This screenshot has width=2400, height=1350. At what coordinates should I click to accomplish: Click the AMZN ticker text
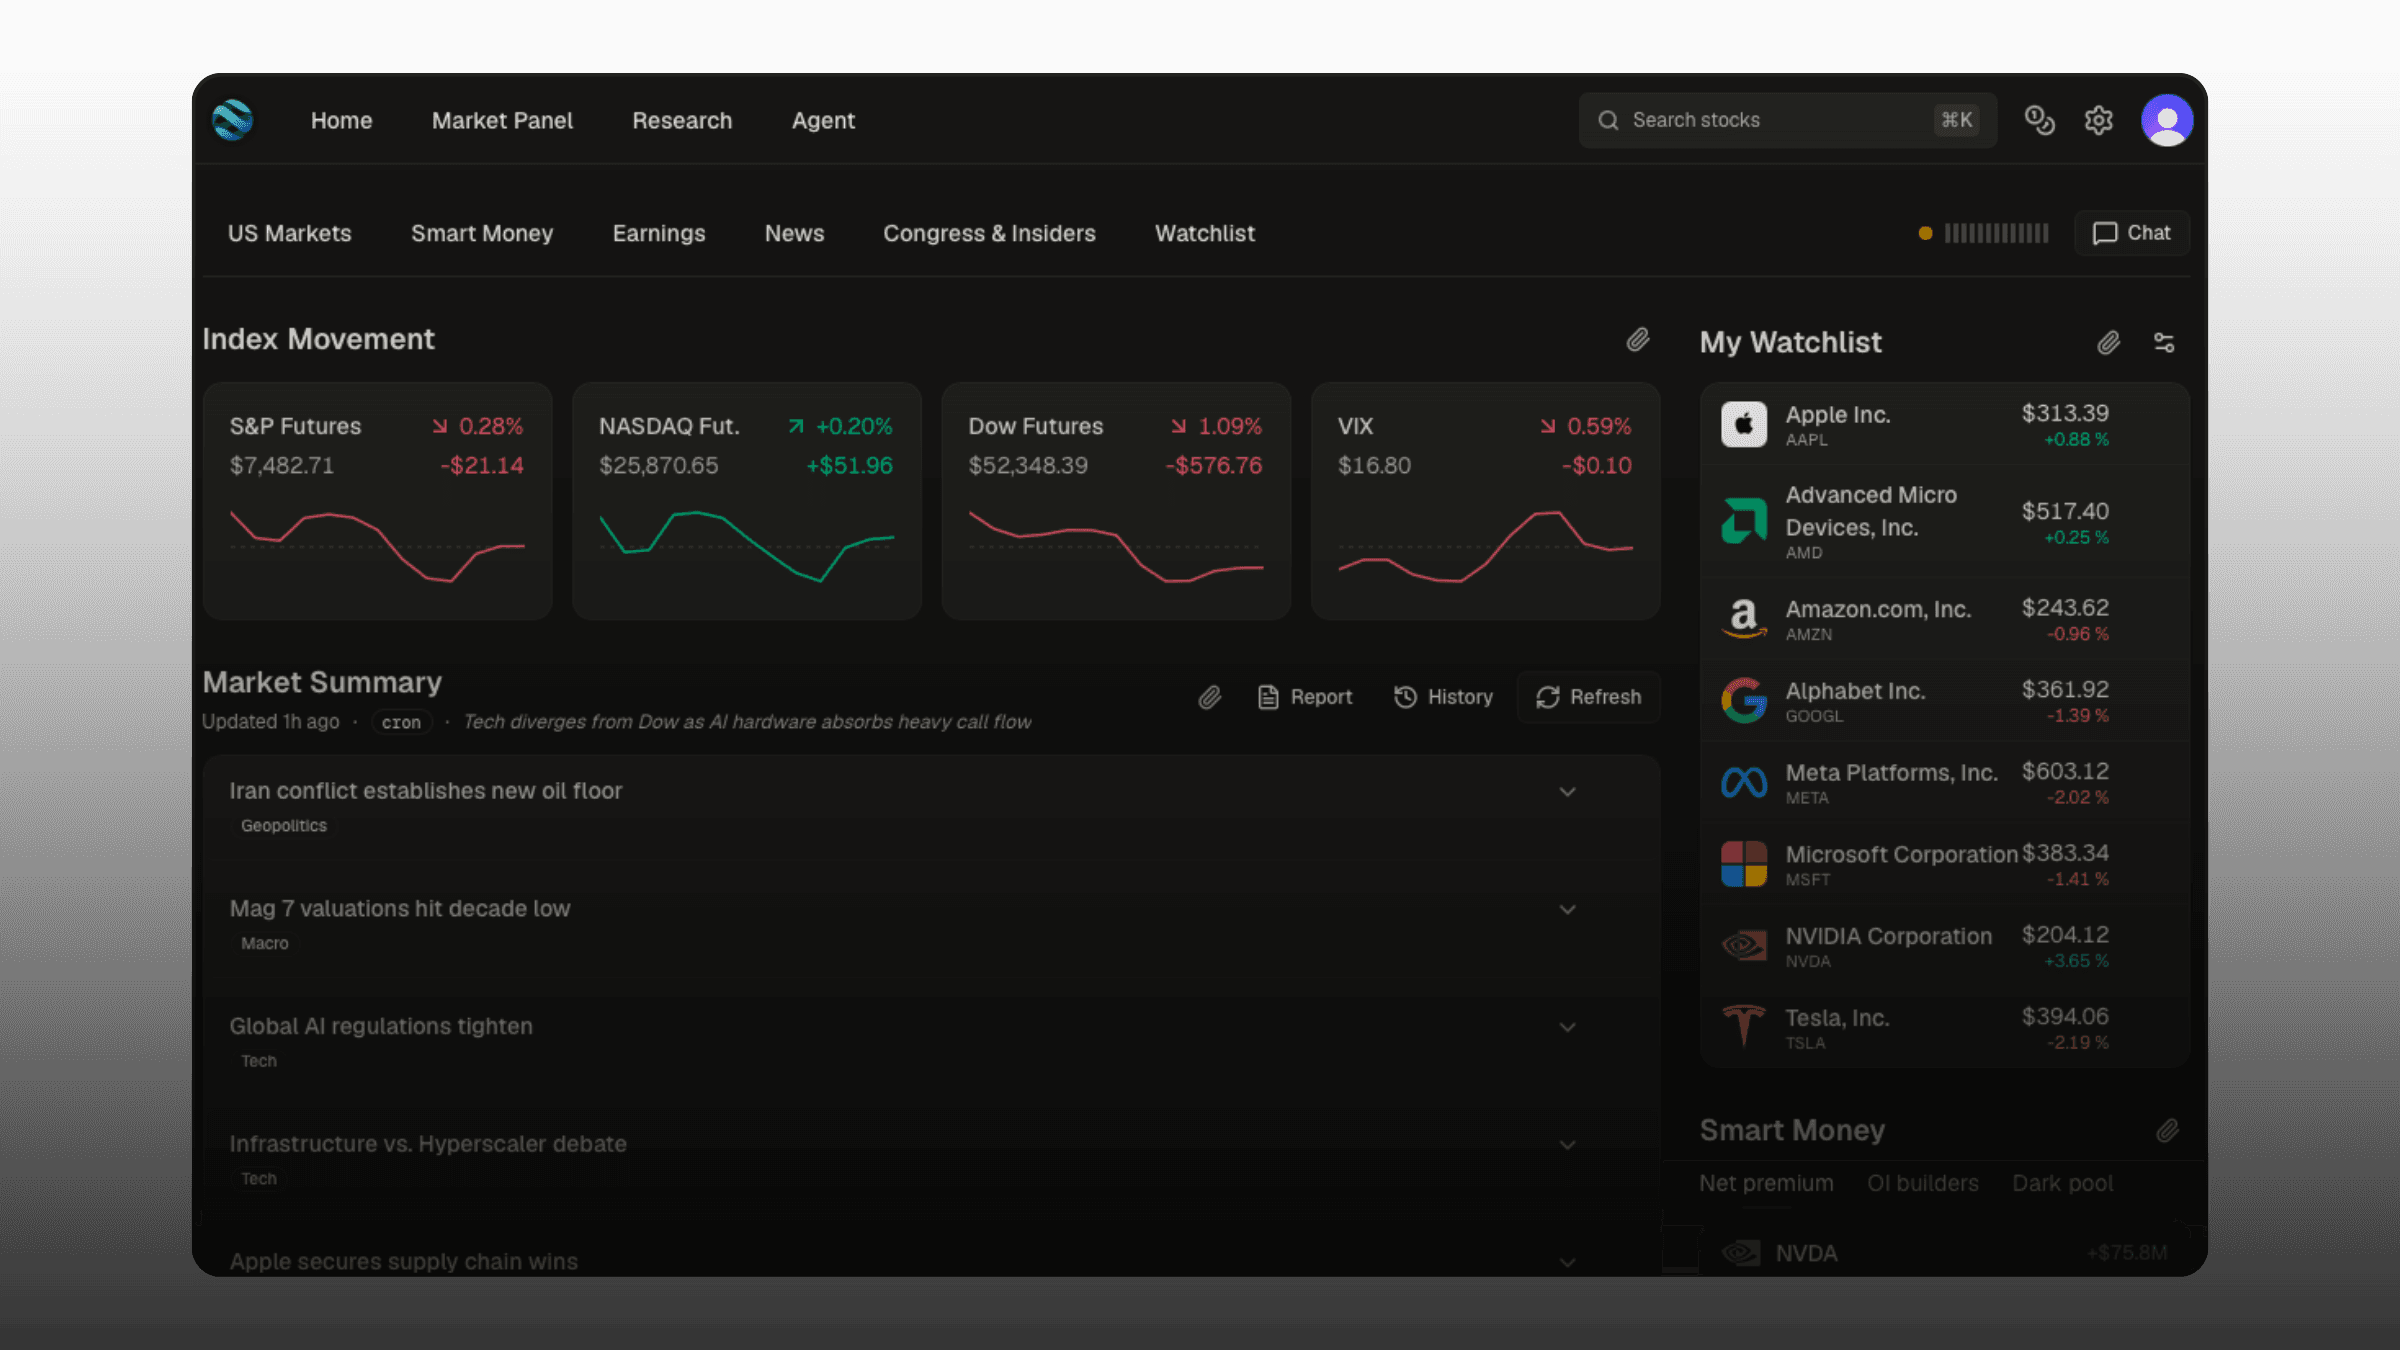point(1809,635)
